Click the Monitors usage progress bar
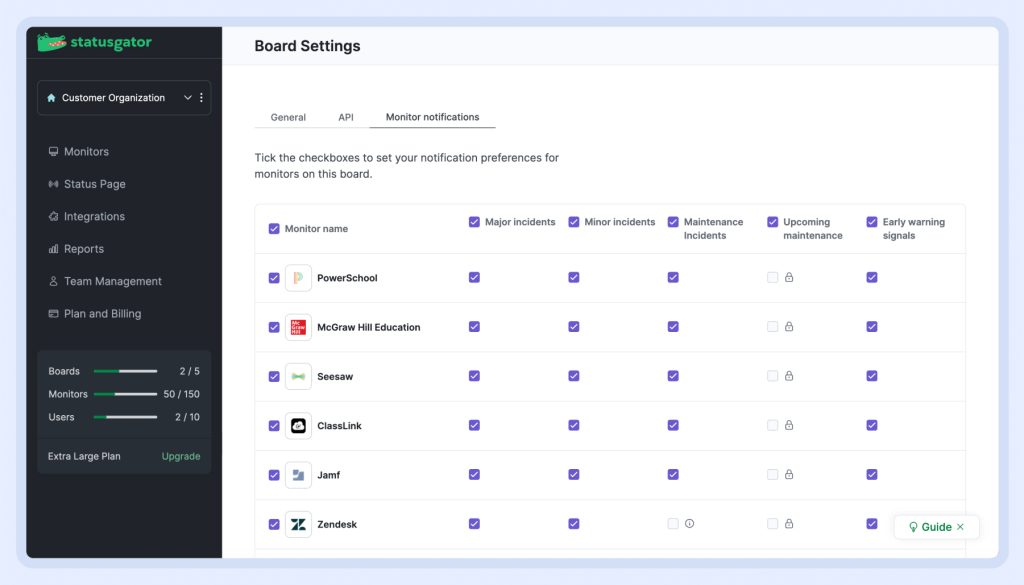1024x585 pixels. pyautogui.click(x=125, y=394)
